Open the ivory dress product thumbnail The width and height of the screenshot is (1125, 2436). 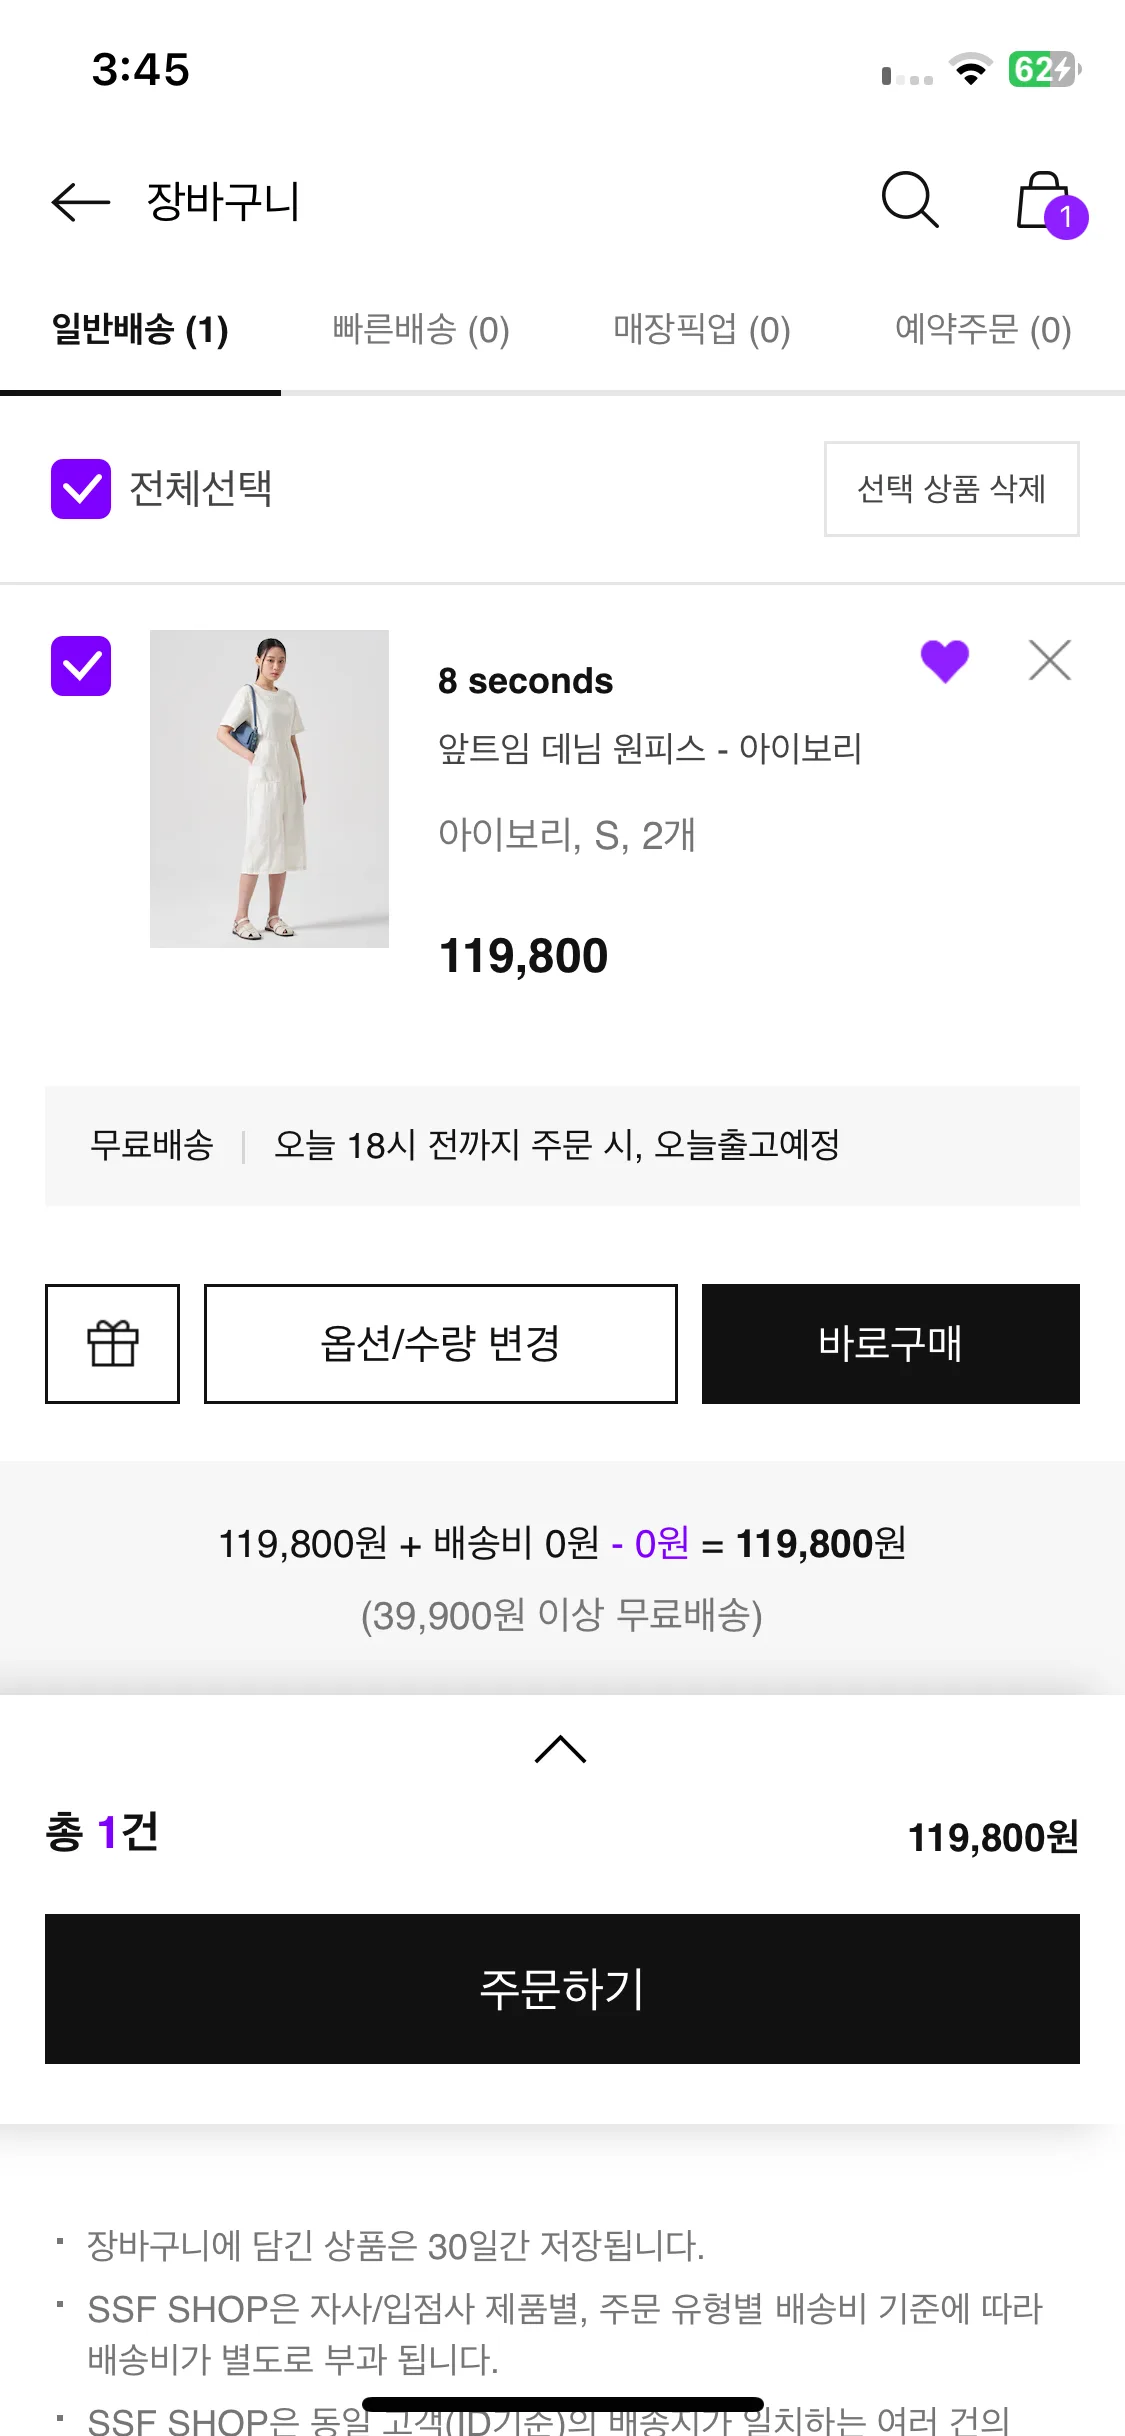coord(269,789)
